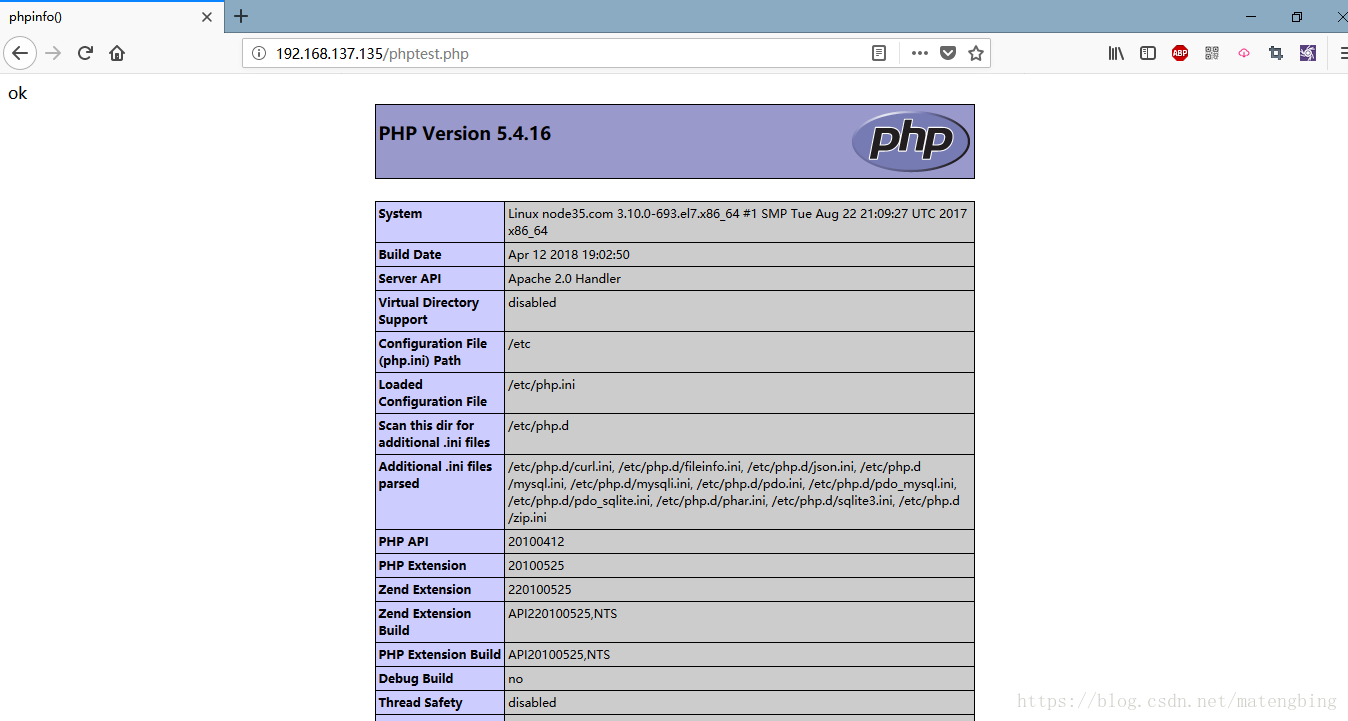Image resolution: width=1348 pixels, height=721 pixels.
Task: Select the Zend Extension Build label
Action: tap(425, 622)
